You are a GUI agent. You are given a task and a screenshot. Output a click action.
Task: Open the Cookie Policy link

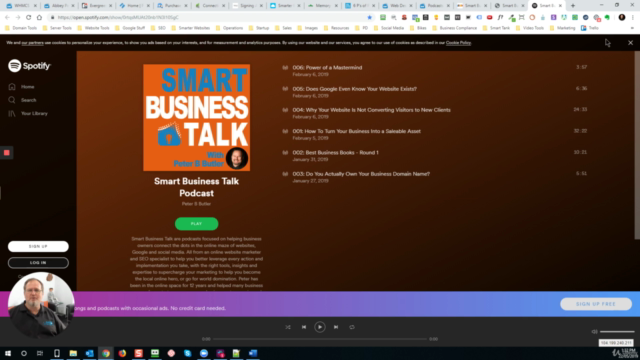point(458,42)
